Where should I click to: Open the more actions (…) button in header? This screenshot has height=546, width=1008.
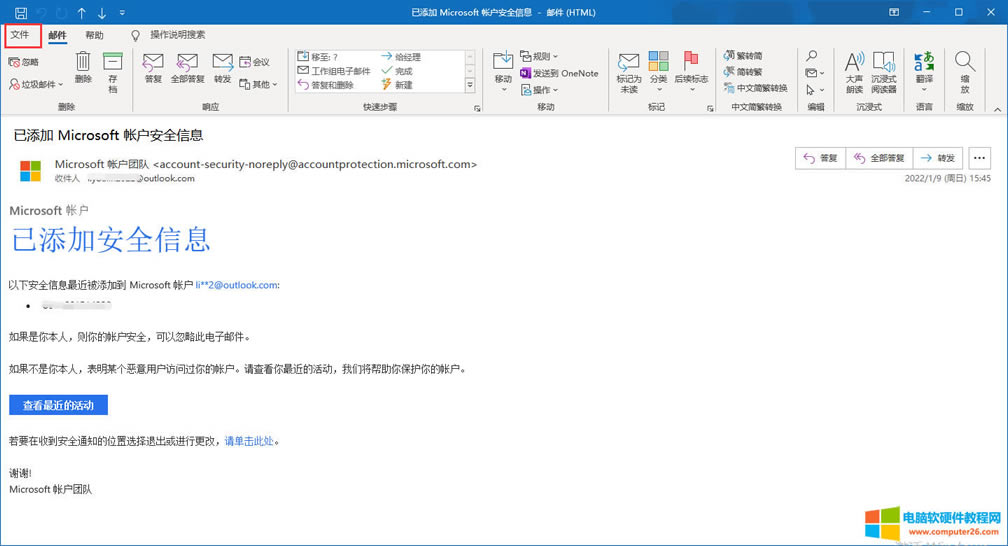pyautogui.click(x=979, y=158)
